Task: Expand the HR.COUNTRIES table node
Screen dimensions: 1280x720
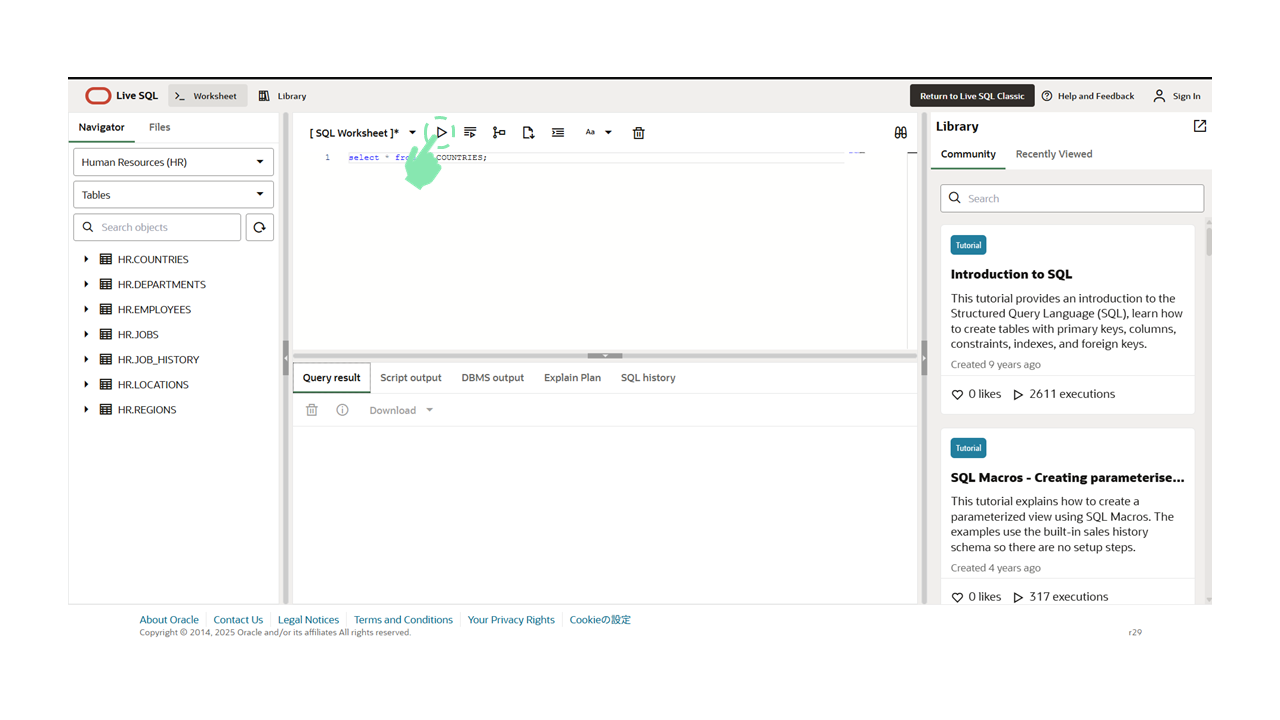Action: [86, 259]
